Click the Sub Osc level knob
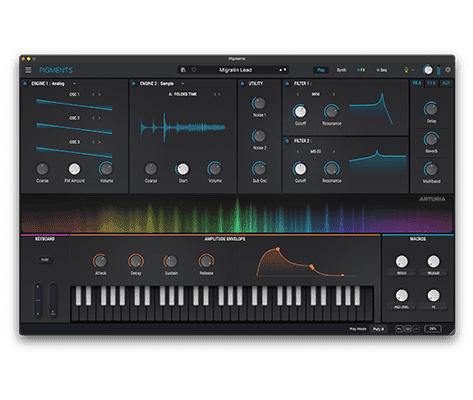Screen dimensions: 473x400 coord(259,169)
